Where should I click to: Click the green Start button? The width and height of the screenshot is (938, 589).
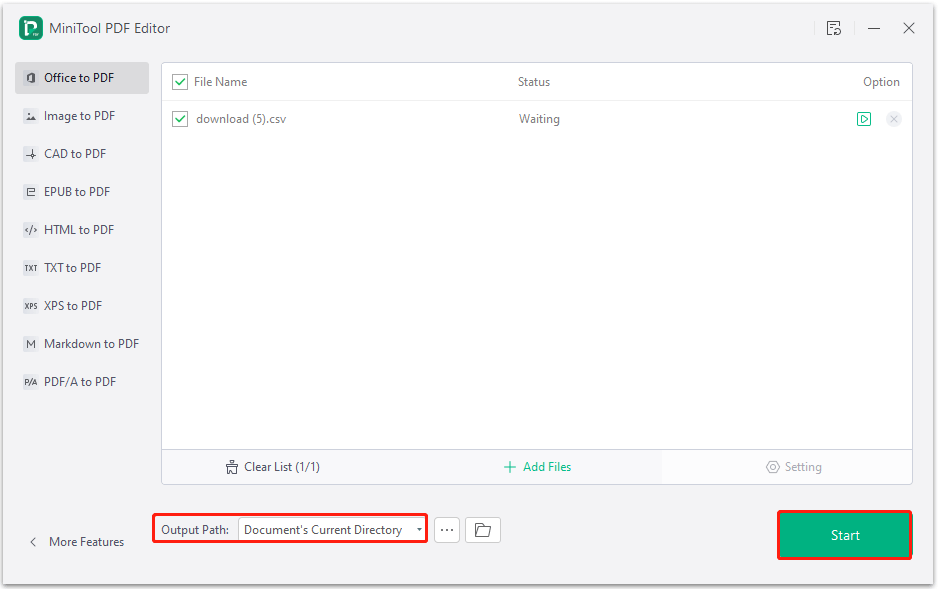tap(845, 535)
